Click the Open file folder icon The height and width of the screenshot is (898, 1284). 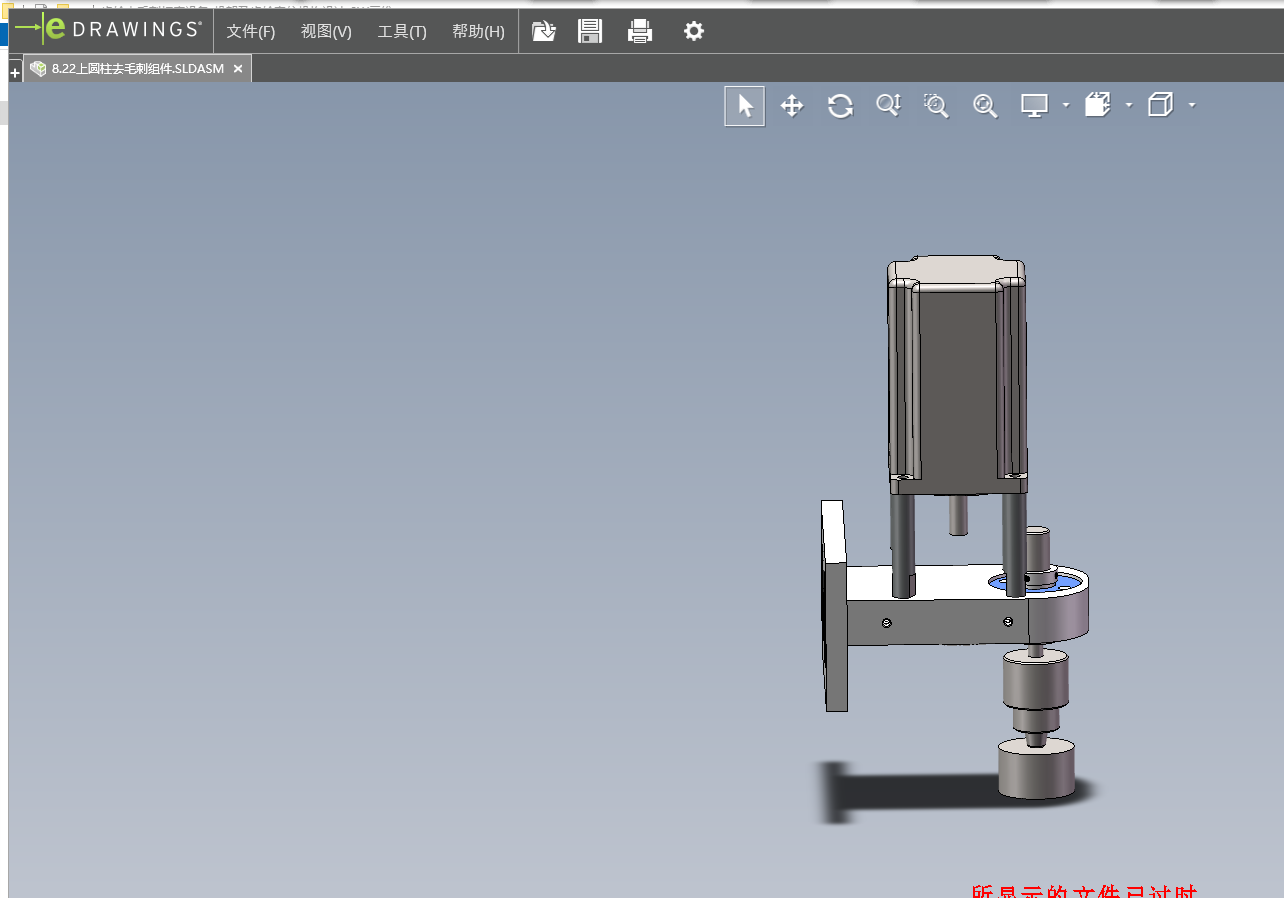(x=543, y=31)
